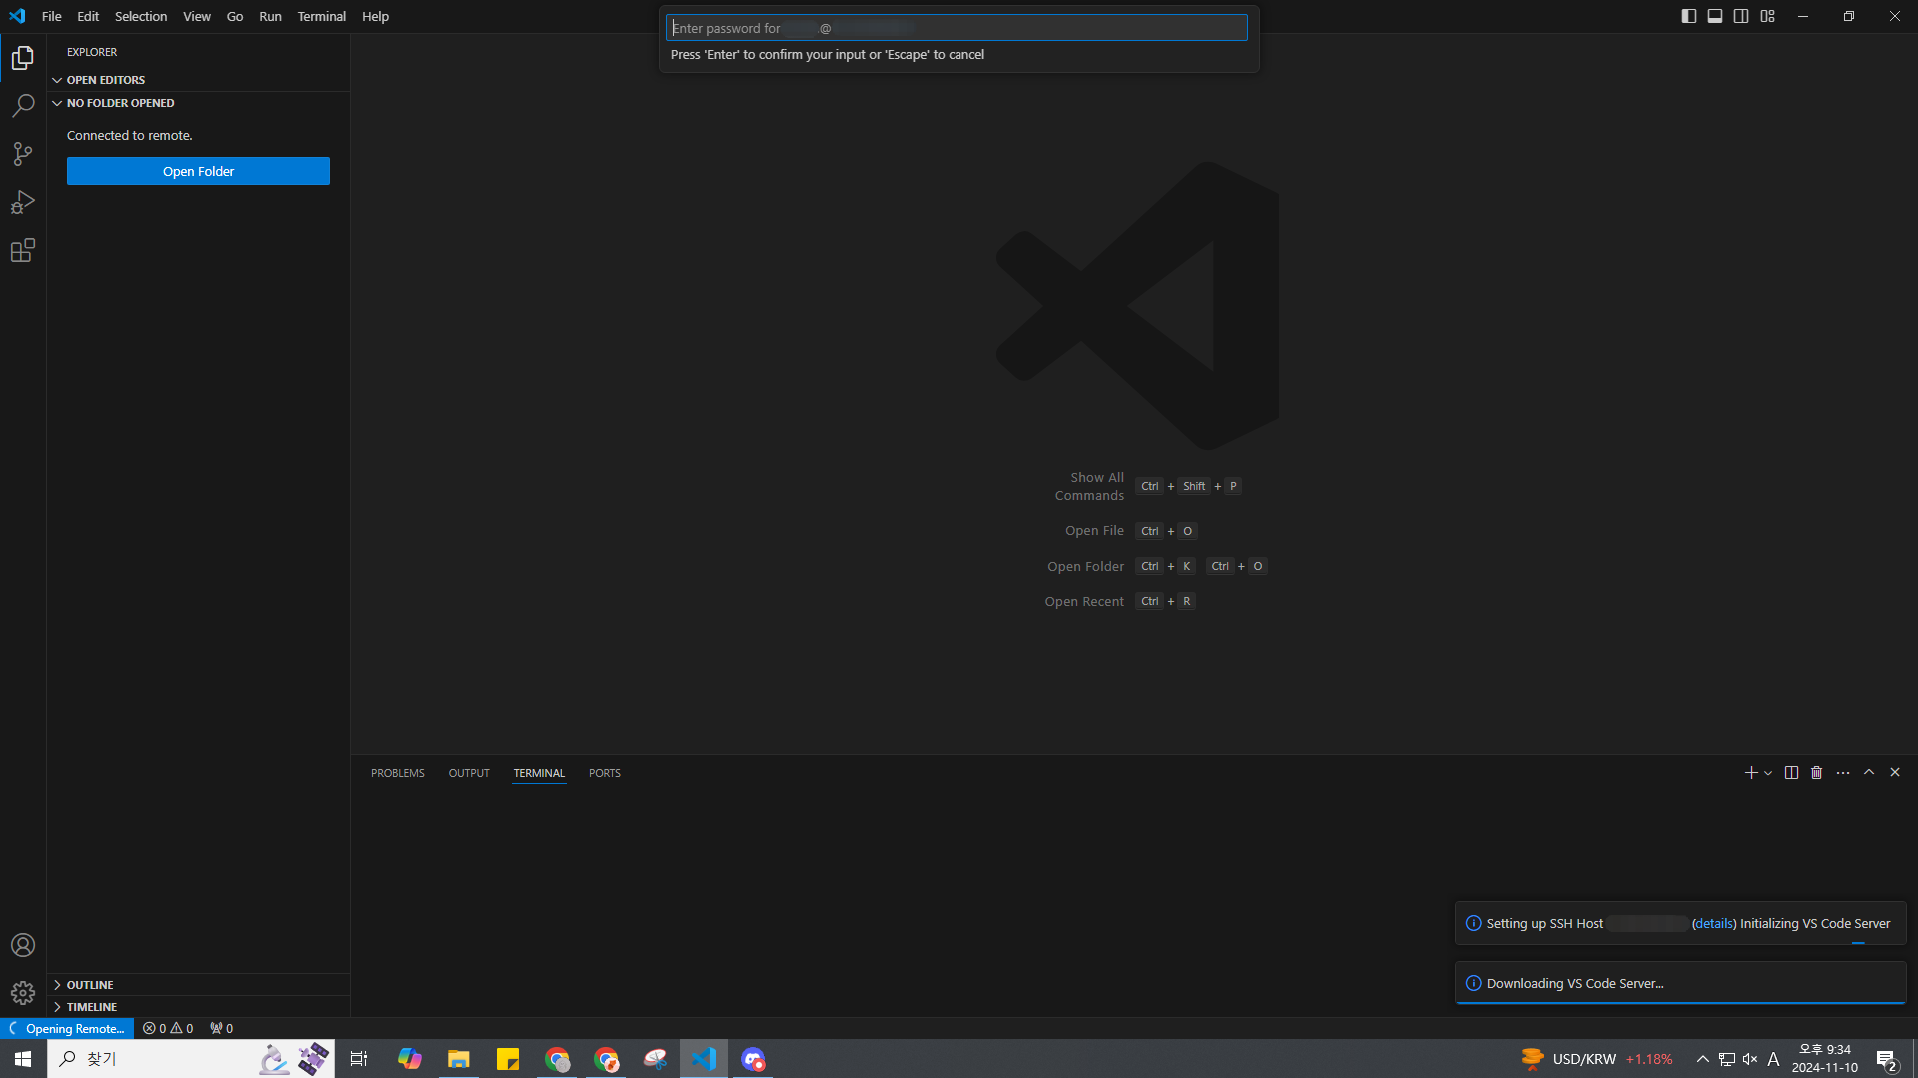
Task: Open Discord taskbar icon
Action: [753, 1058]
